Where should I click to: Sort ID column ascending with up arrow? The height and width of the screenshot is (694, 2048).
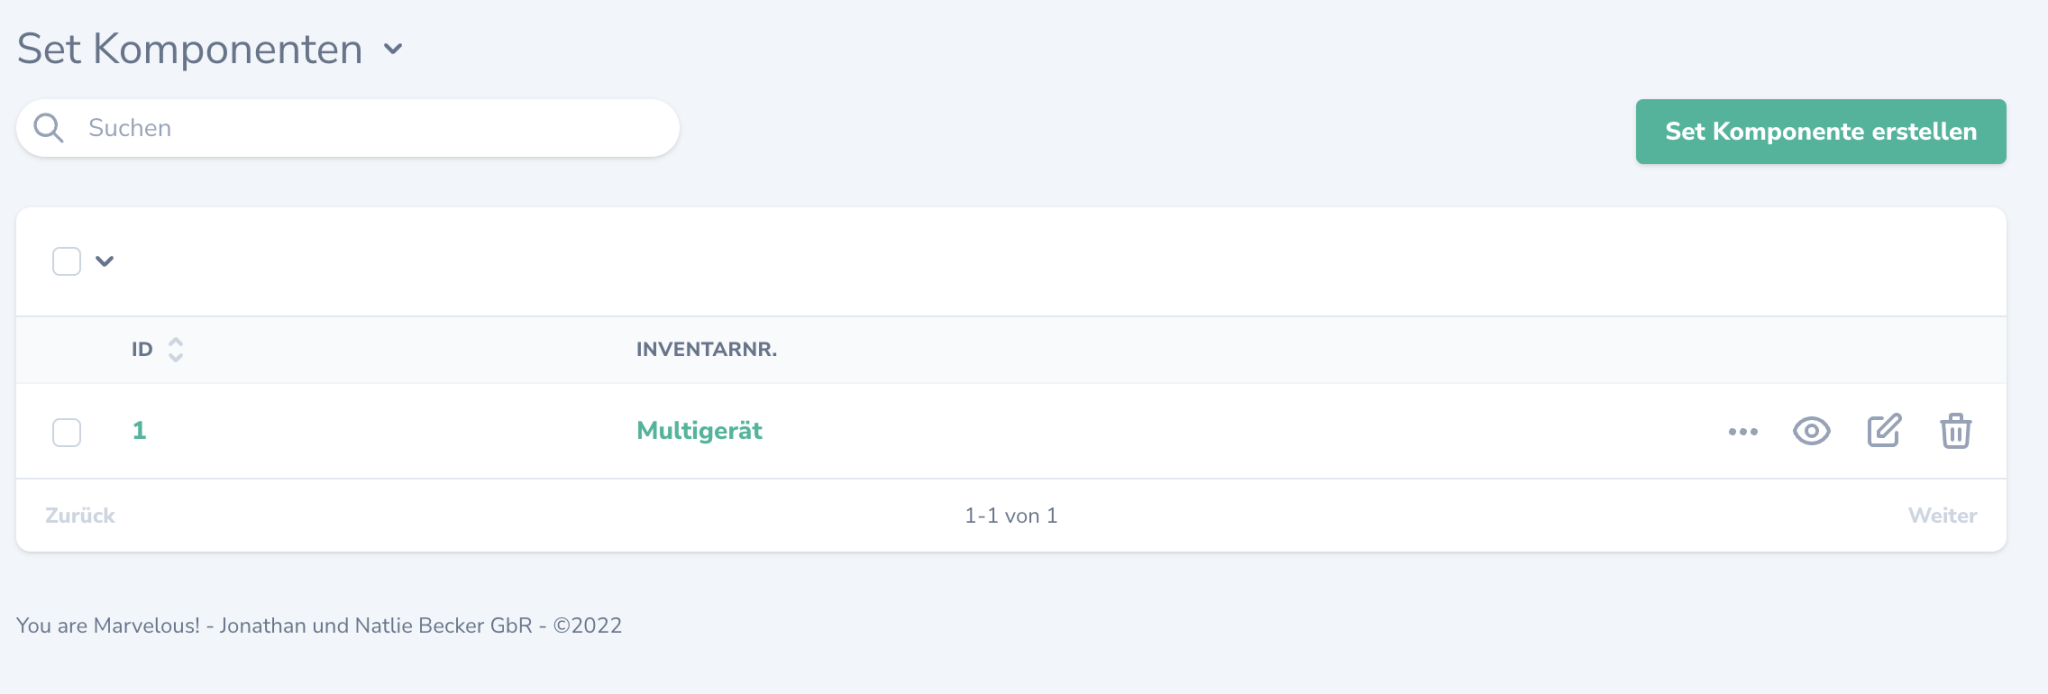pyautogui.click(x=175, y=342)
